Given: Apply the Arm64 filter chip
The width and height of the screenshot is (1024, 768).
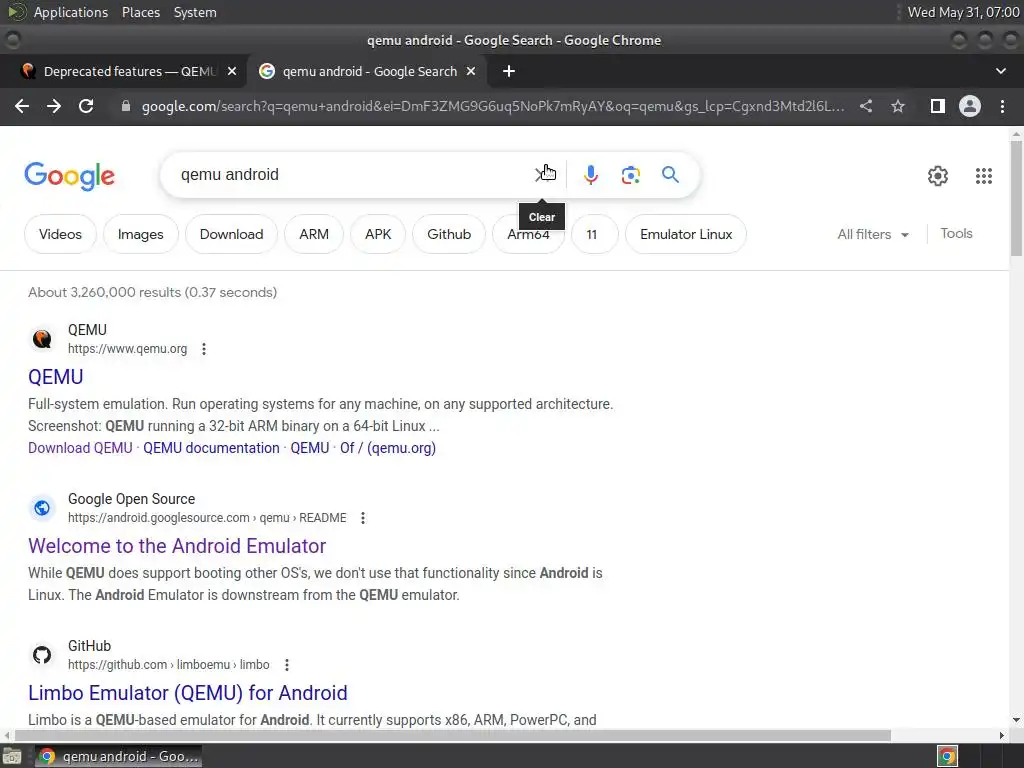Looking at the screenshot, I should 528,234.
